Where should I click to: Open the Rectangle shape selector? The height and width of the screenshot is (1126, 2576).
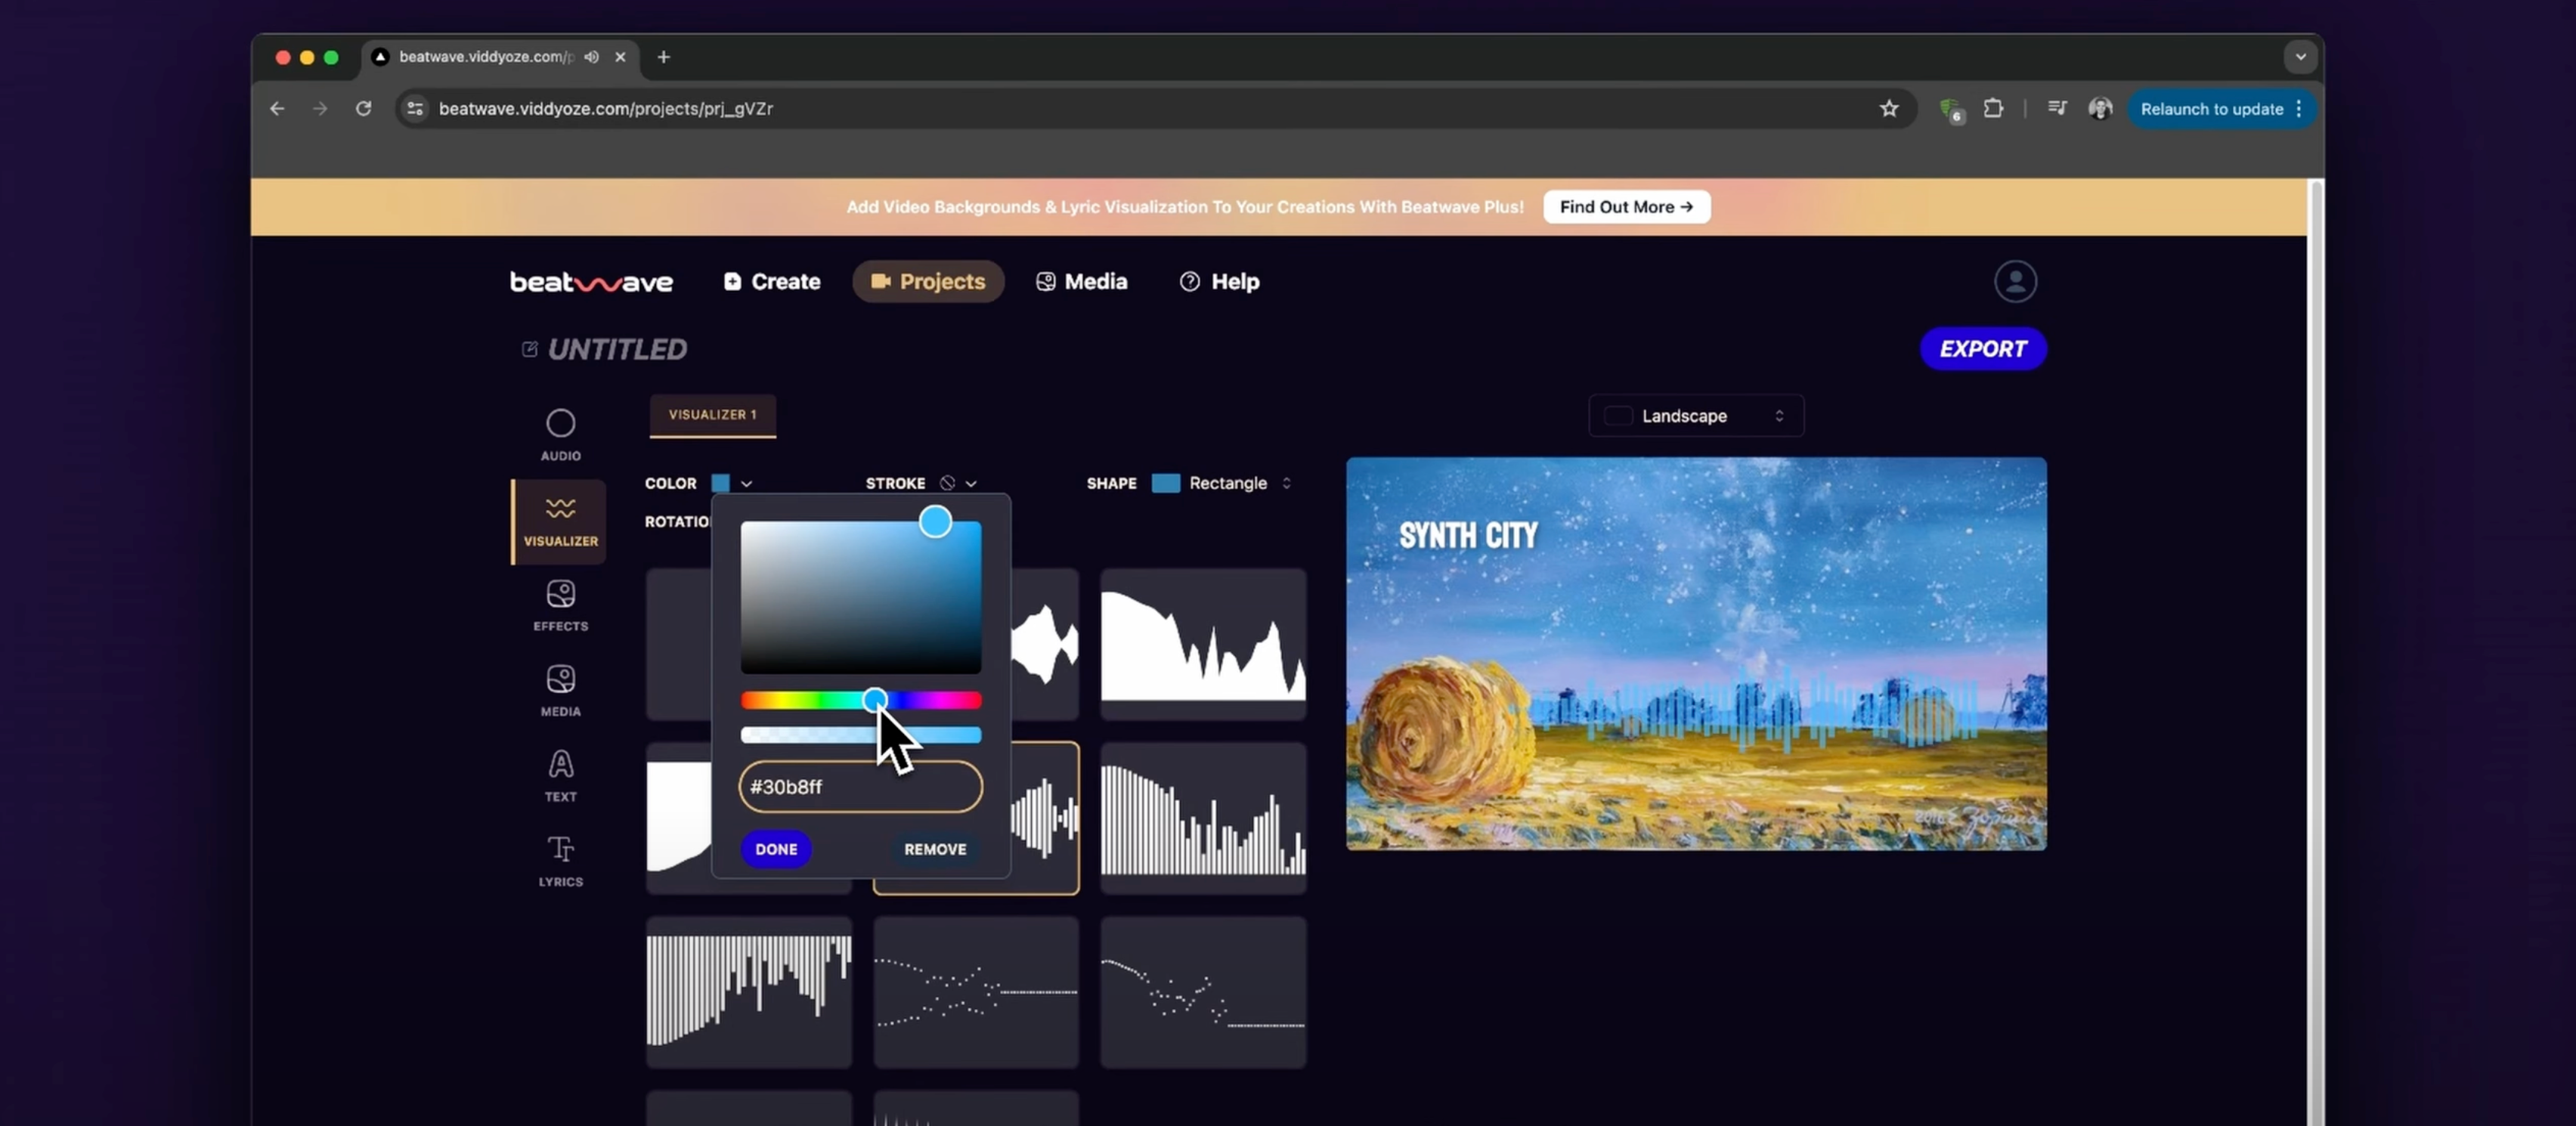(x=1221, y=483)
